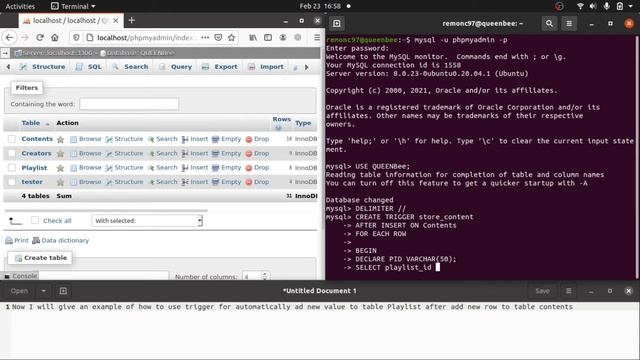Search within the Creators table

[x=162, y=153]
